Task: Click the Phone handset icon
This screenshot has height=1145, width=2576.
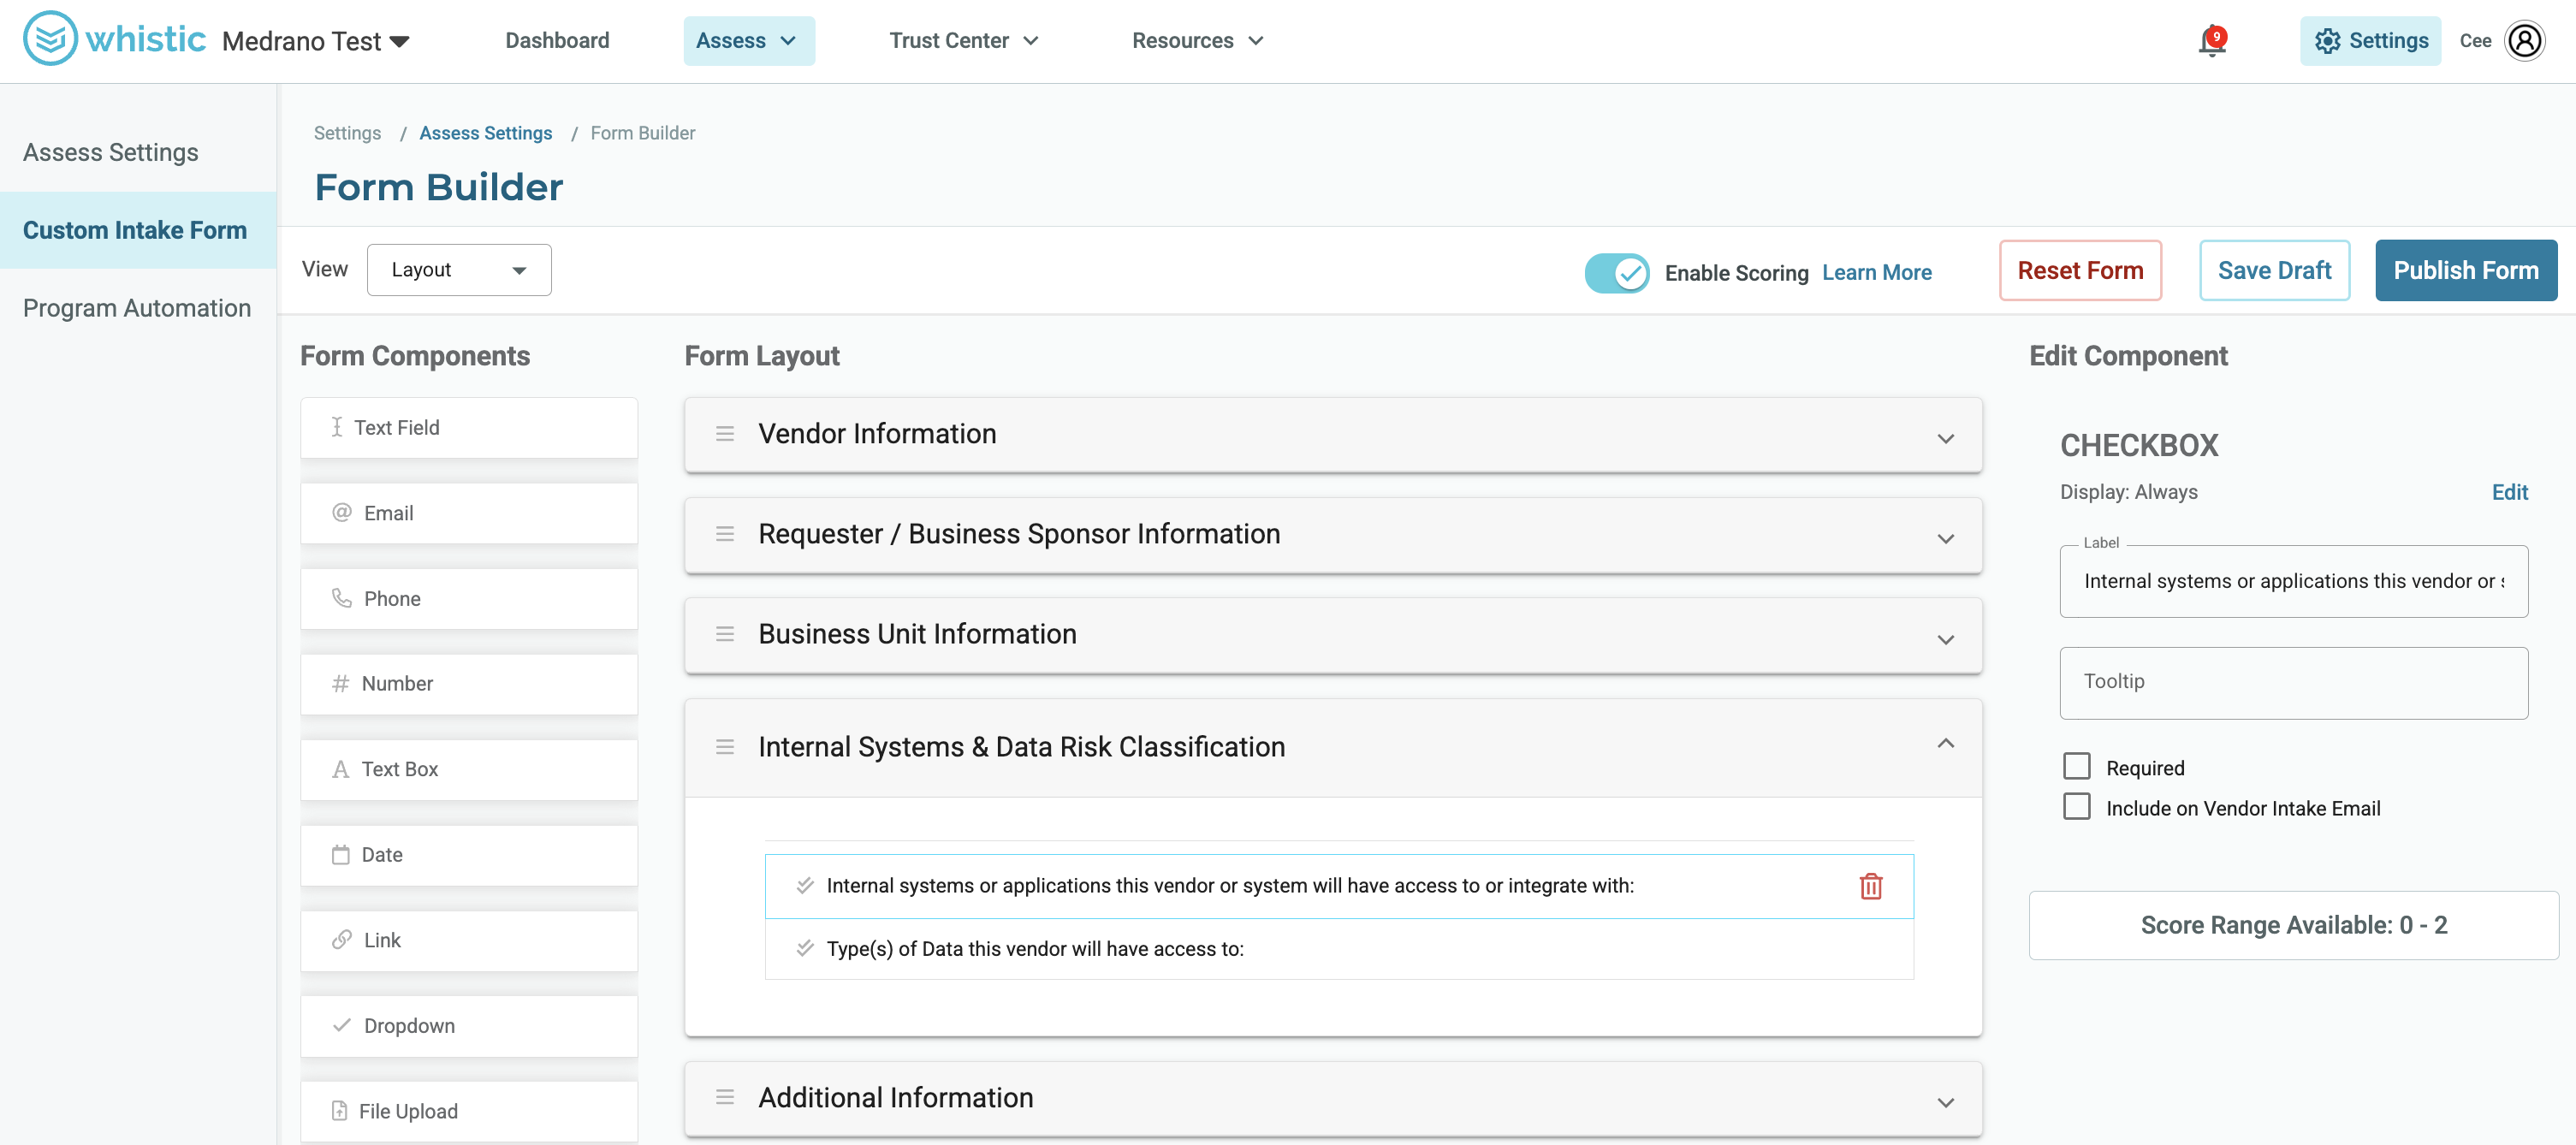Action: click(342, 598)
